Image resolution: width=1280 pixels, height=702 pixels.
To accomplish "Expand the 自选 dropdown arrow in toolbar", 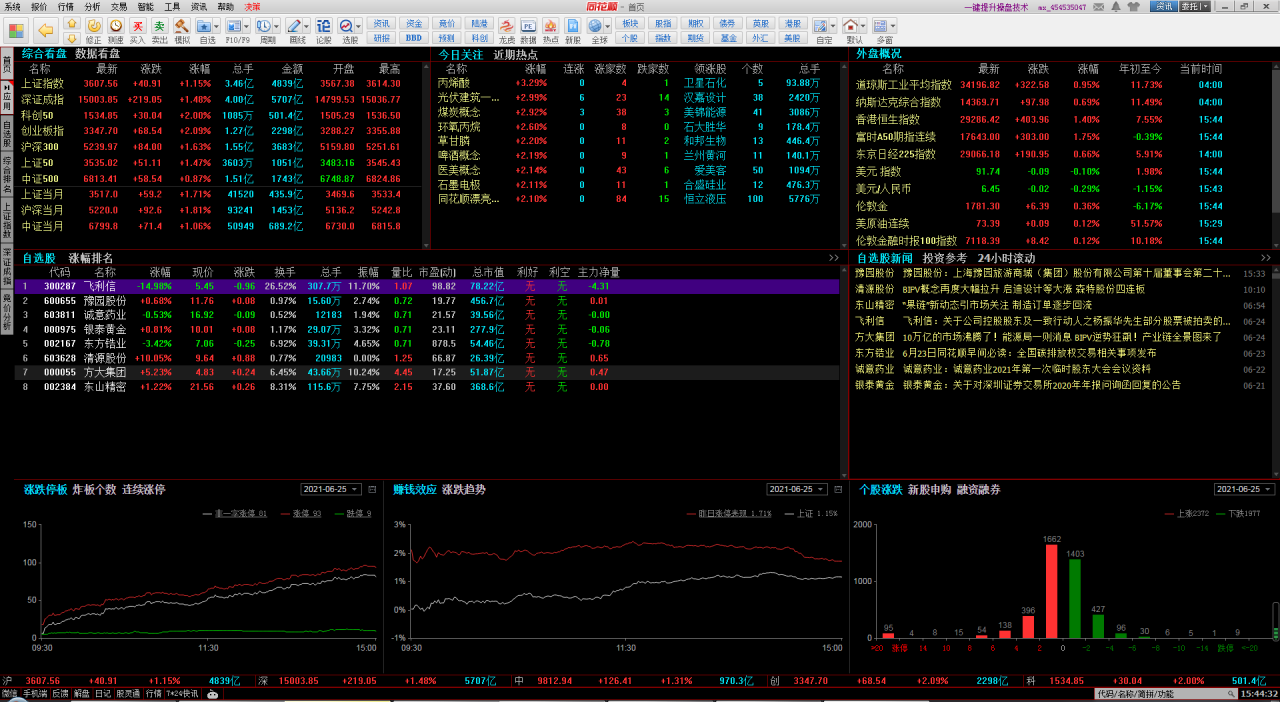I will (x=218, y=26).
